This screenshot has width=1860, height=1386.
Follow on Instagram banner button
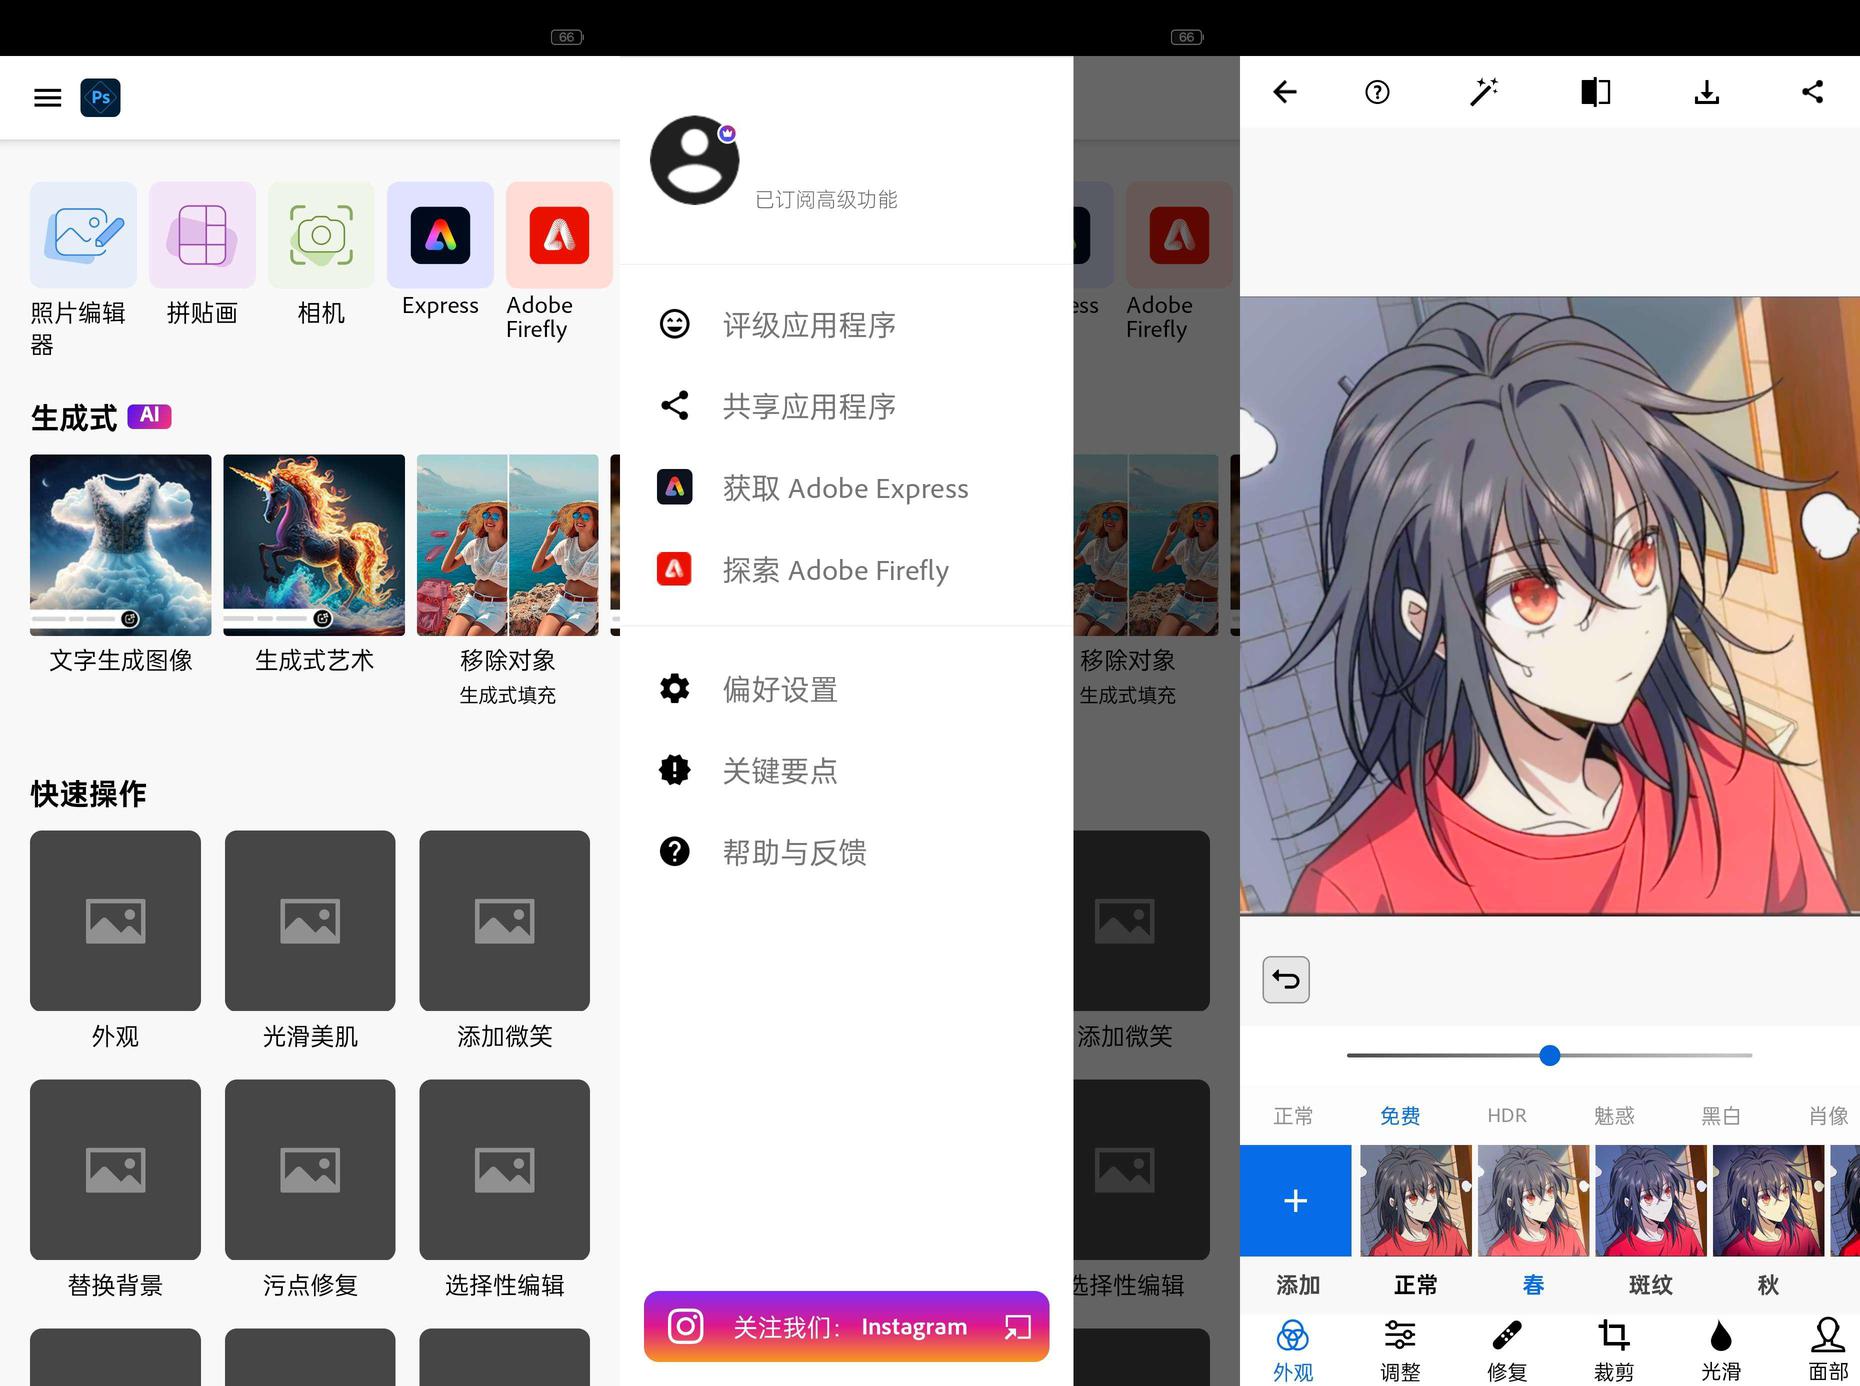[846, 1326]
